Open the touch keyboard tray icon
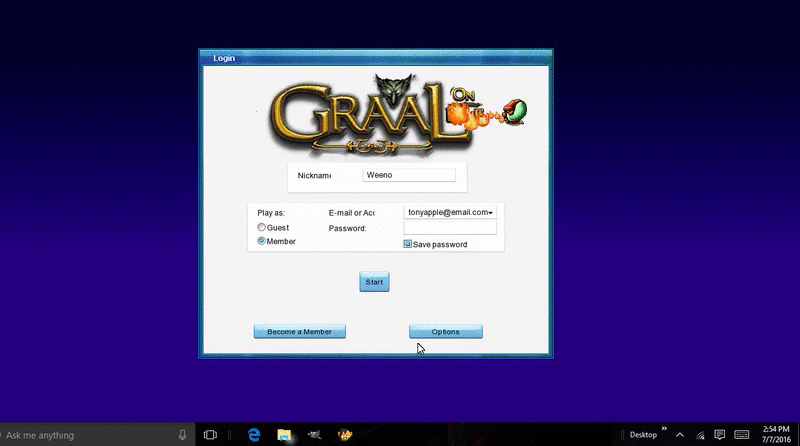Viewport: 800px width, 446px height. [741, 435]
